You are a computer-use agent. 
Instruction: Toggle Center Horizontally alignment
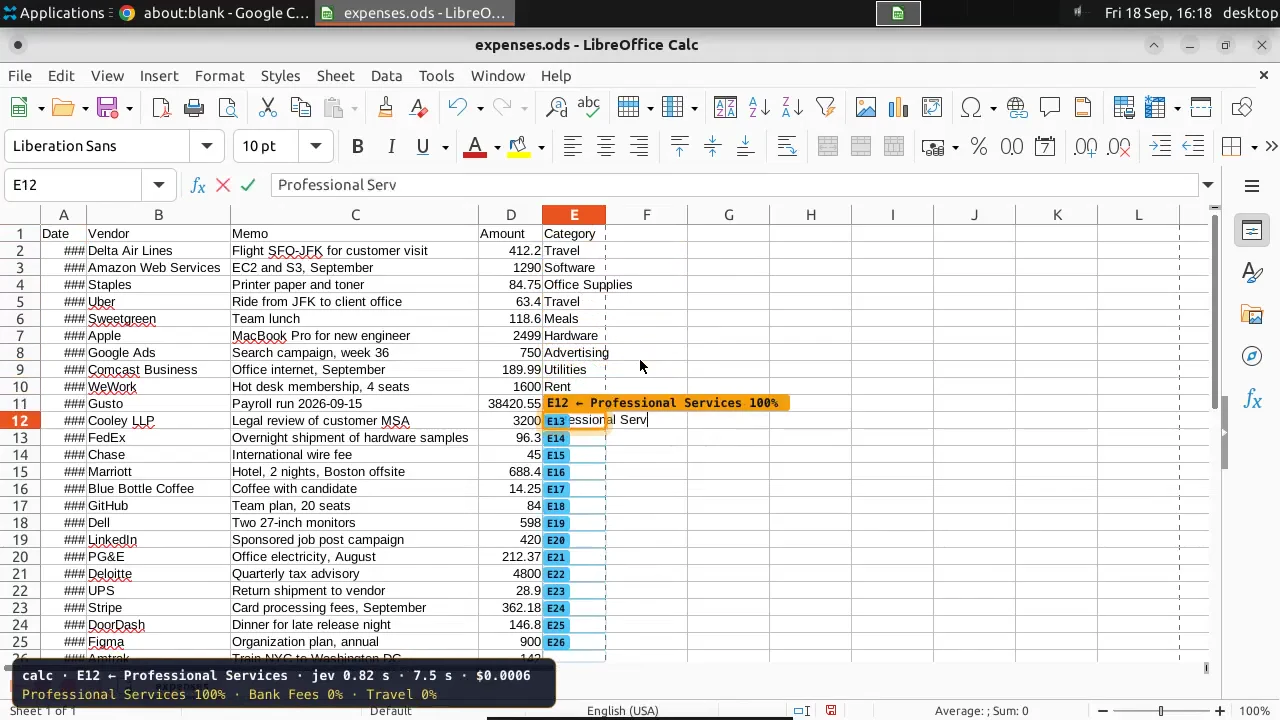(606, 147)
